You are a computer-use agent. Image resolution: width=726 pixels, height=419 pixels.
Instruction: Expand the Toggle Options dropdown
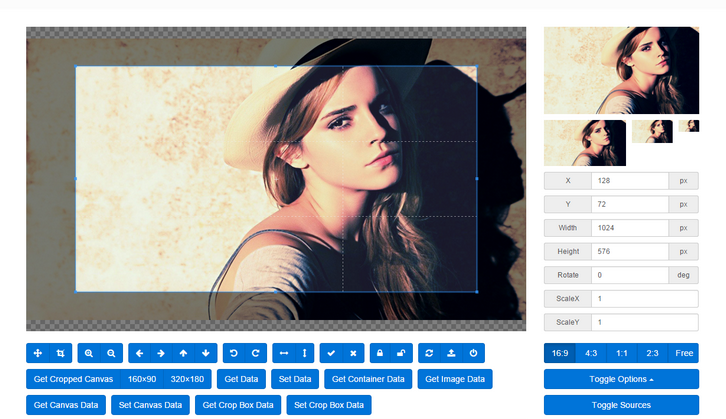pos(621,379)
